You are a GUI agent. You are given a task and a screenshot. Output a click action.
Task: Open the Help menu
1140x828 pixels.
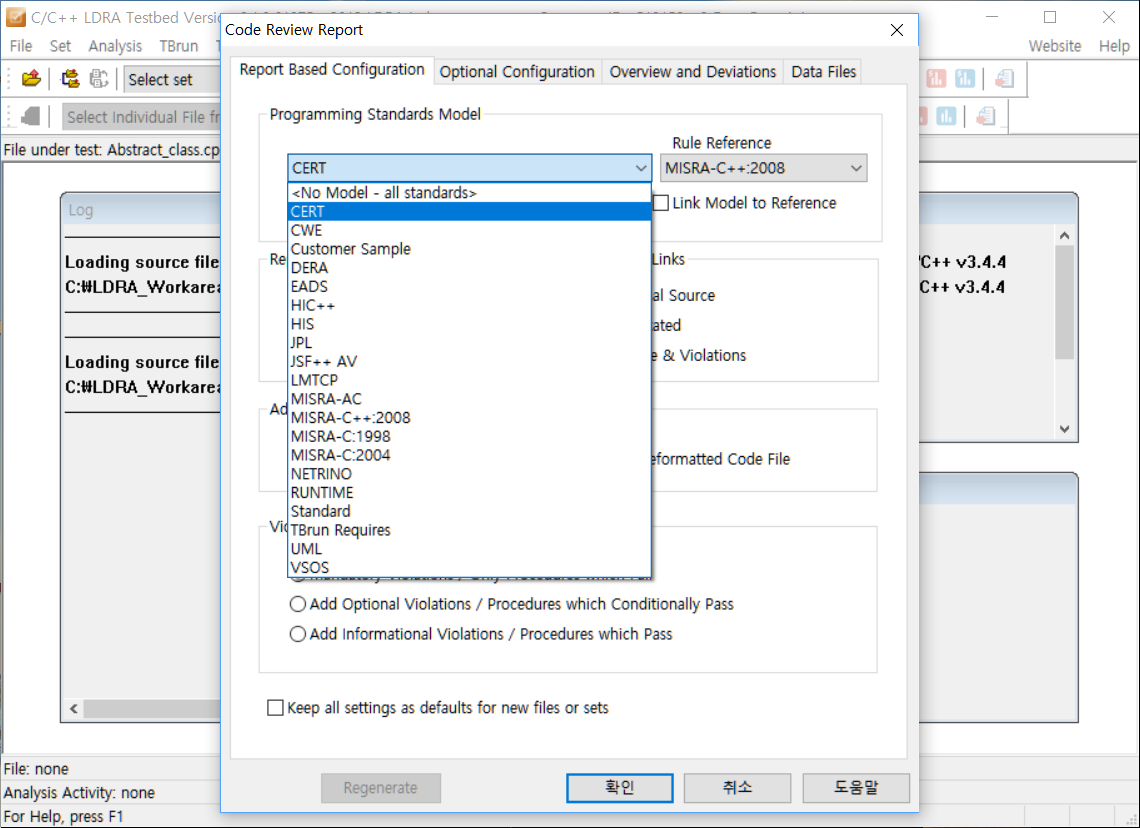point(1114,46)
